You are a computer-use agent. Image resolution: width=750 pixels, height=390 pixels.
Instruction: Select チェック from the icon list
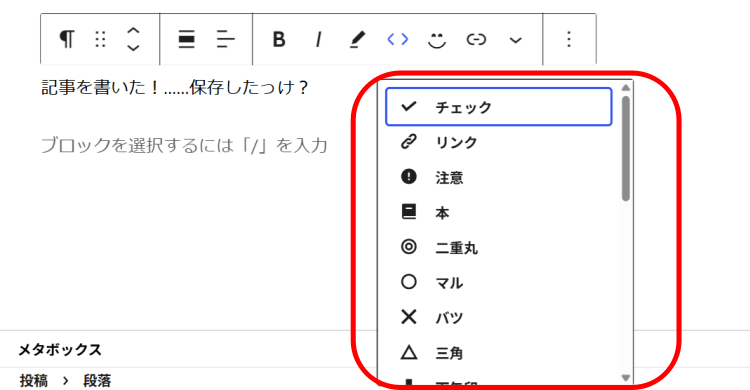pyautogui.click(x=498, y=107)
